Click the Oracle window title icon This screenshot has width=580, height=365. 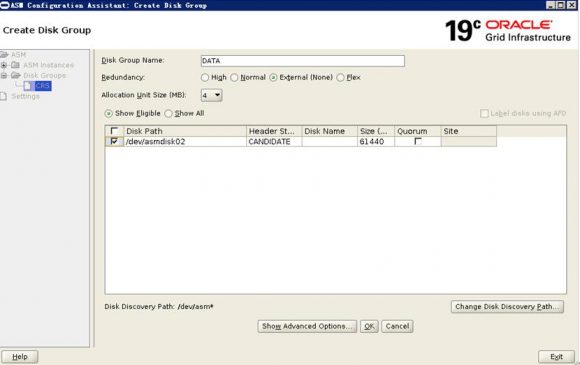[4, 5]
